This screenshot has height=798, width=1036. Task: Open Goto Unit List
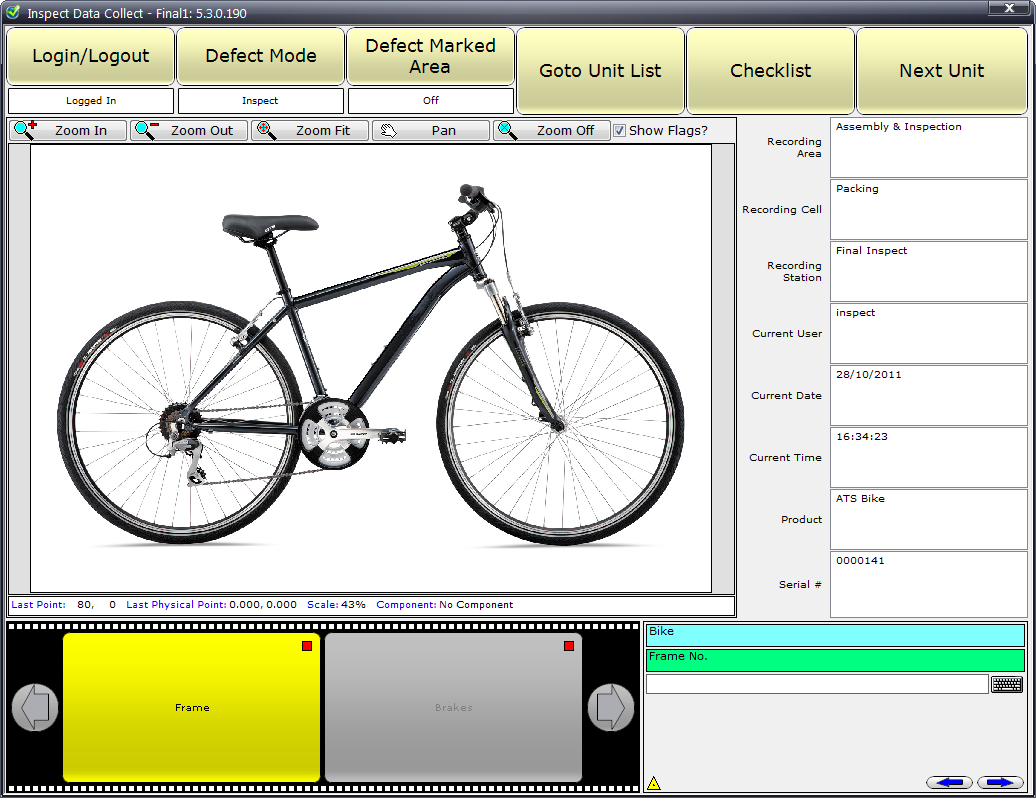click(600, 71)
